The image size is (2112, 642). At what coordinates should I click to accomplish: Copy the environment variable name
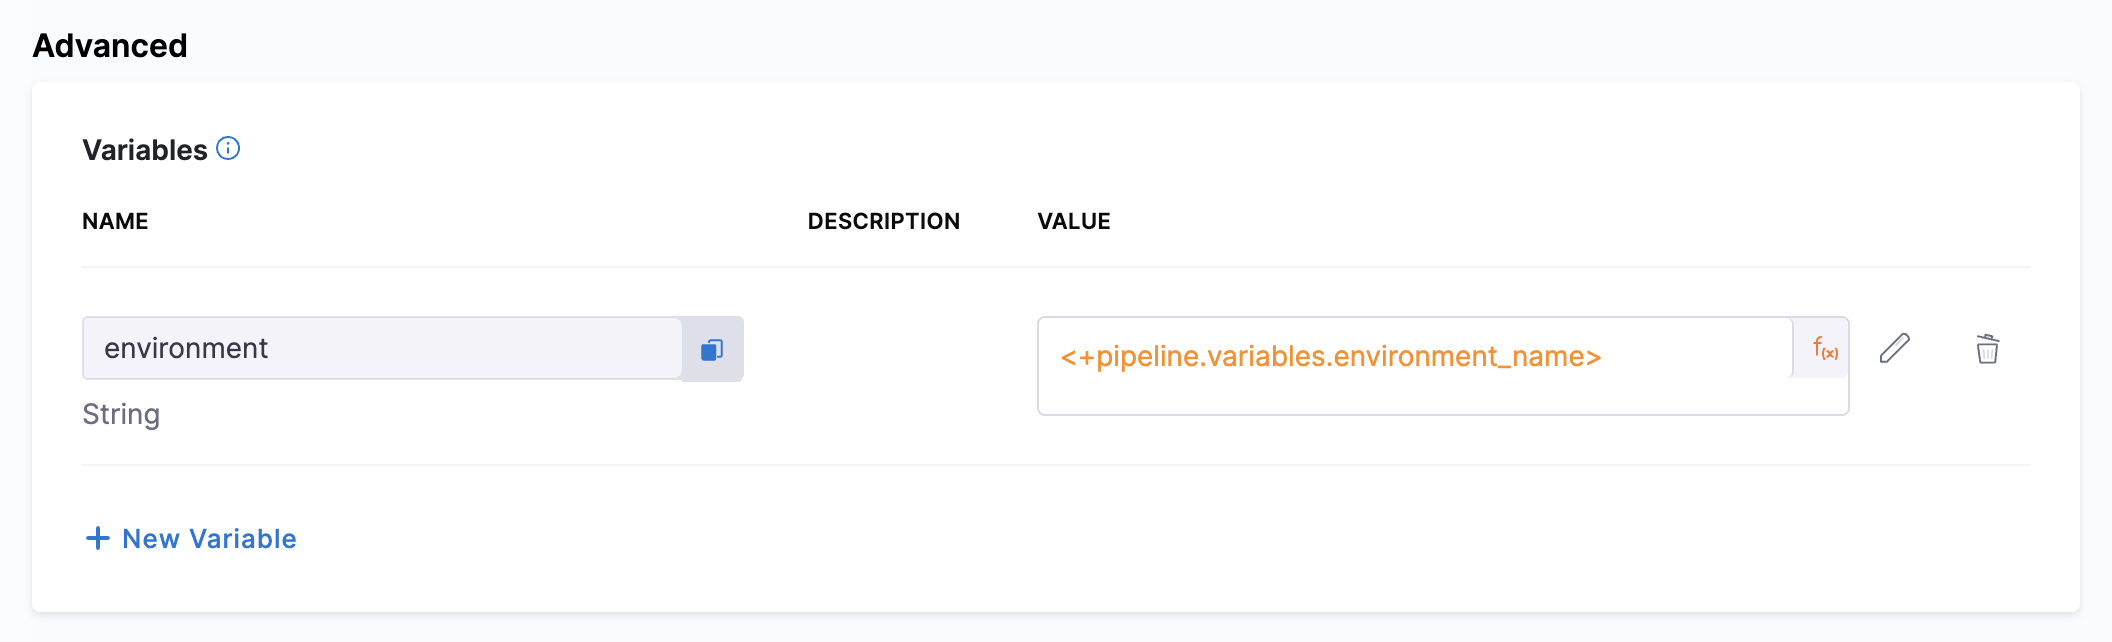click(712, 349)
